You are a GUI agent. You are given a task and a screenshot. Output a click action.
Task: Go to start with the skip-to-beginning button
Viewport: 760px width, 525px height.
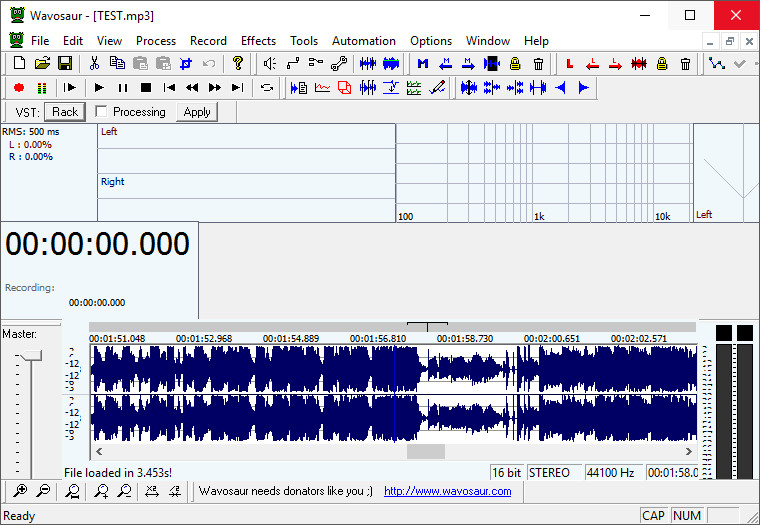pos(169,88)
